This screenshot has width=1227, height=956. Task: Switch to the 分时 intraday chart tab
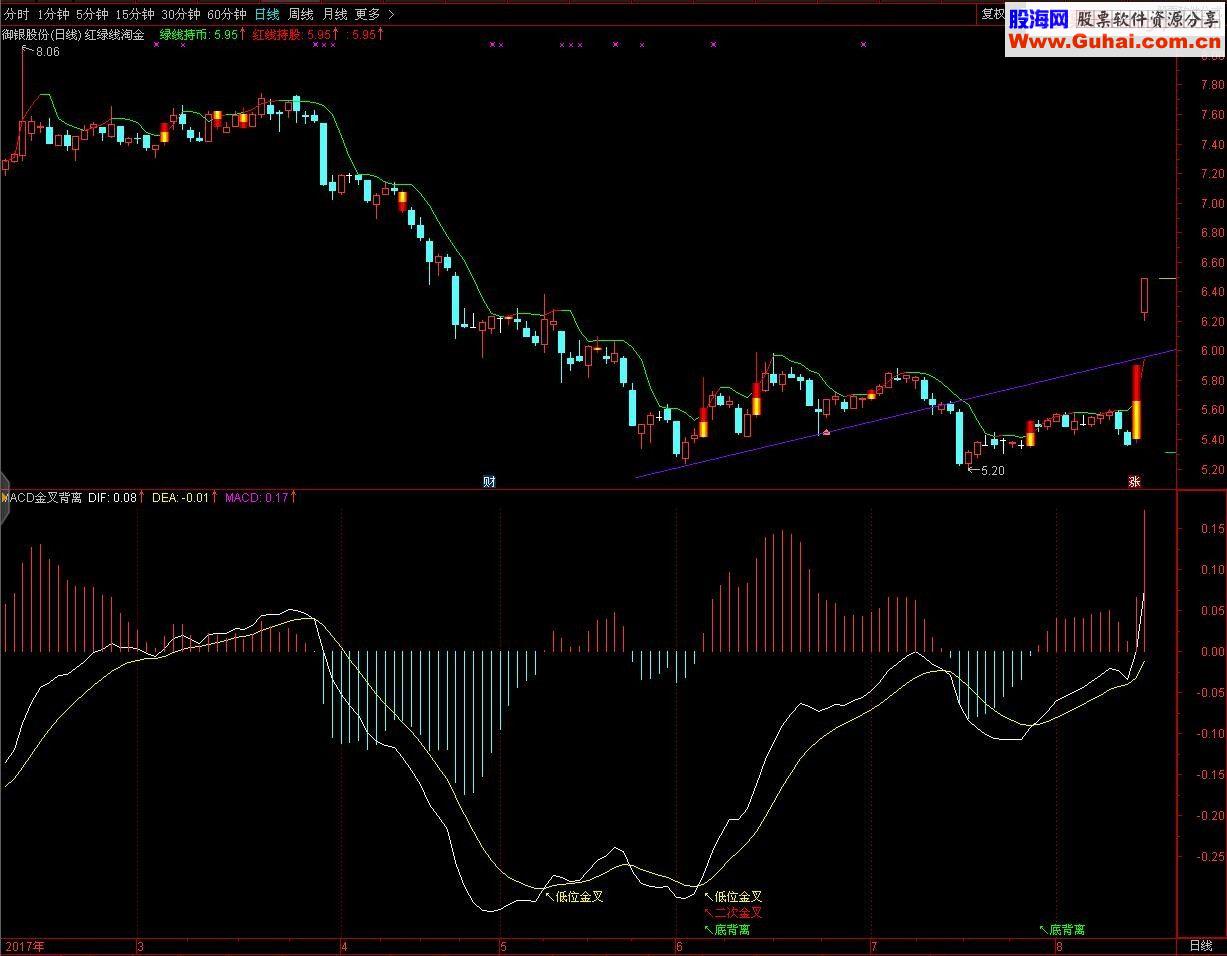coord(17,14)
